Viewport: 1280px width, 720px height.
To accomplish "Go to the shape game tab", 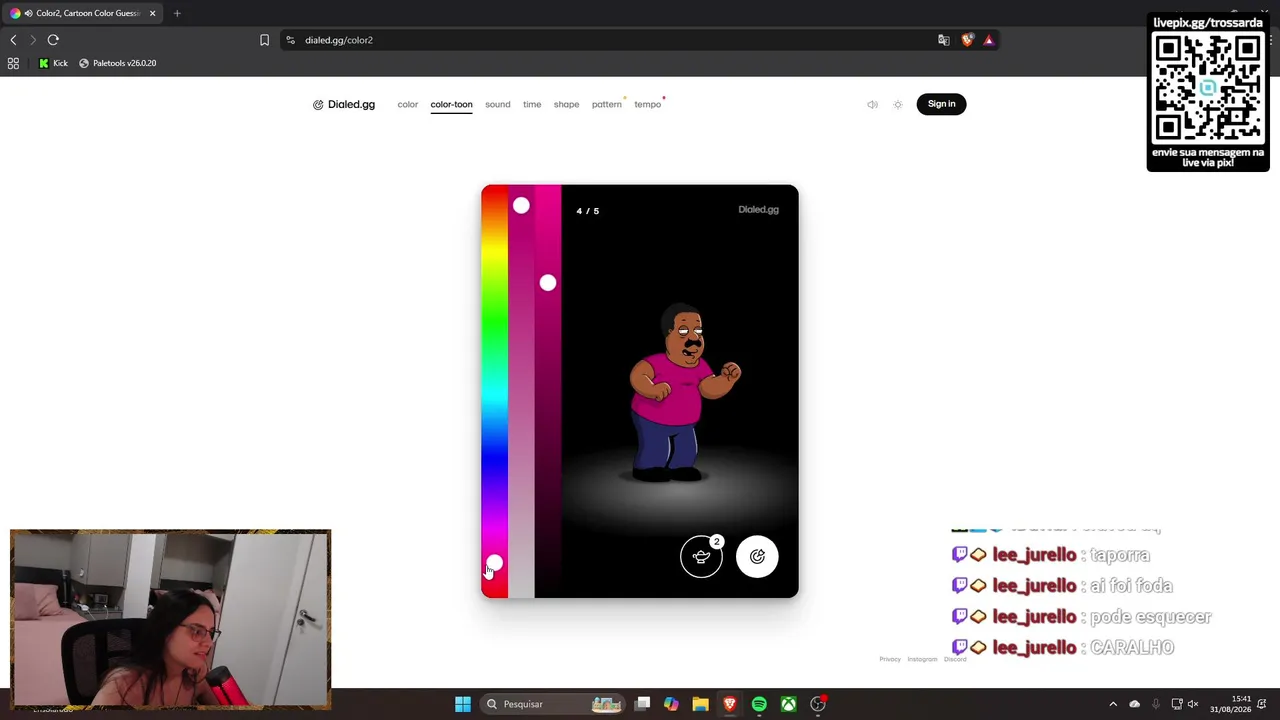I will (566, 104).
